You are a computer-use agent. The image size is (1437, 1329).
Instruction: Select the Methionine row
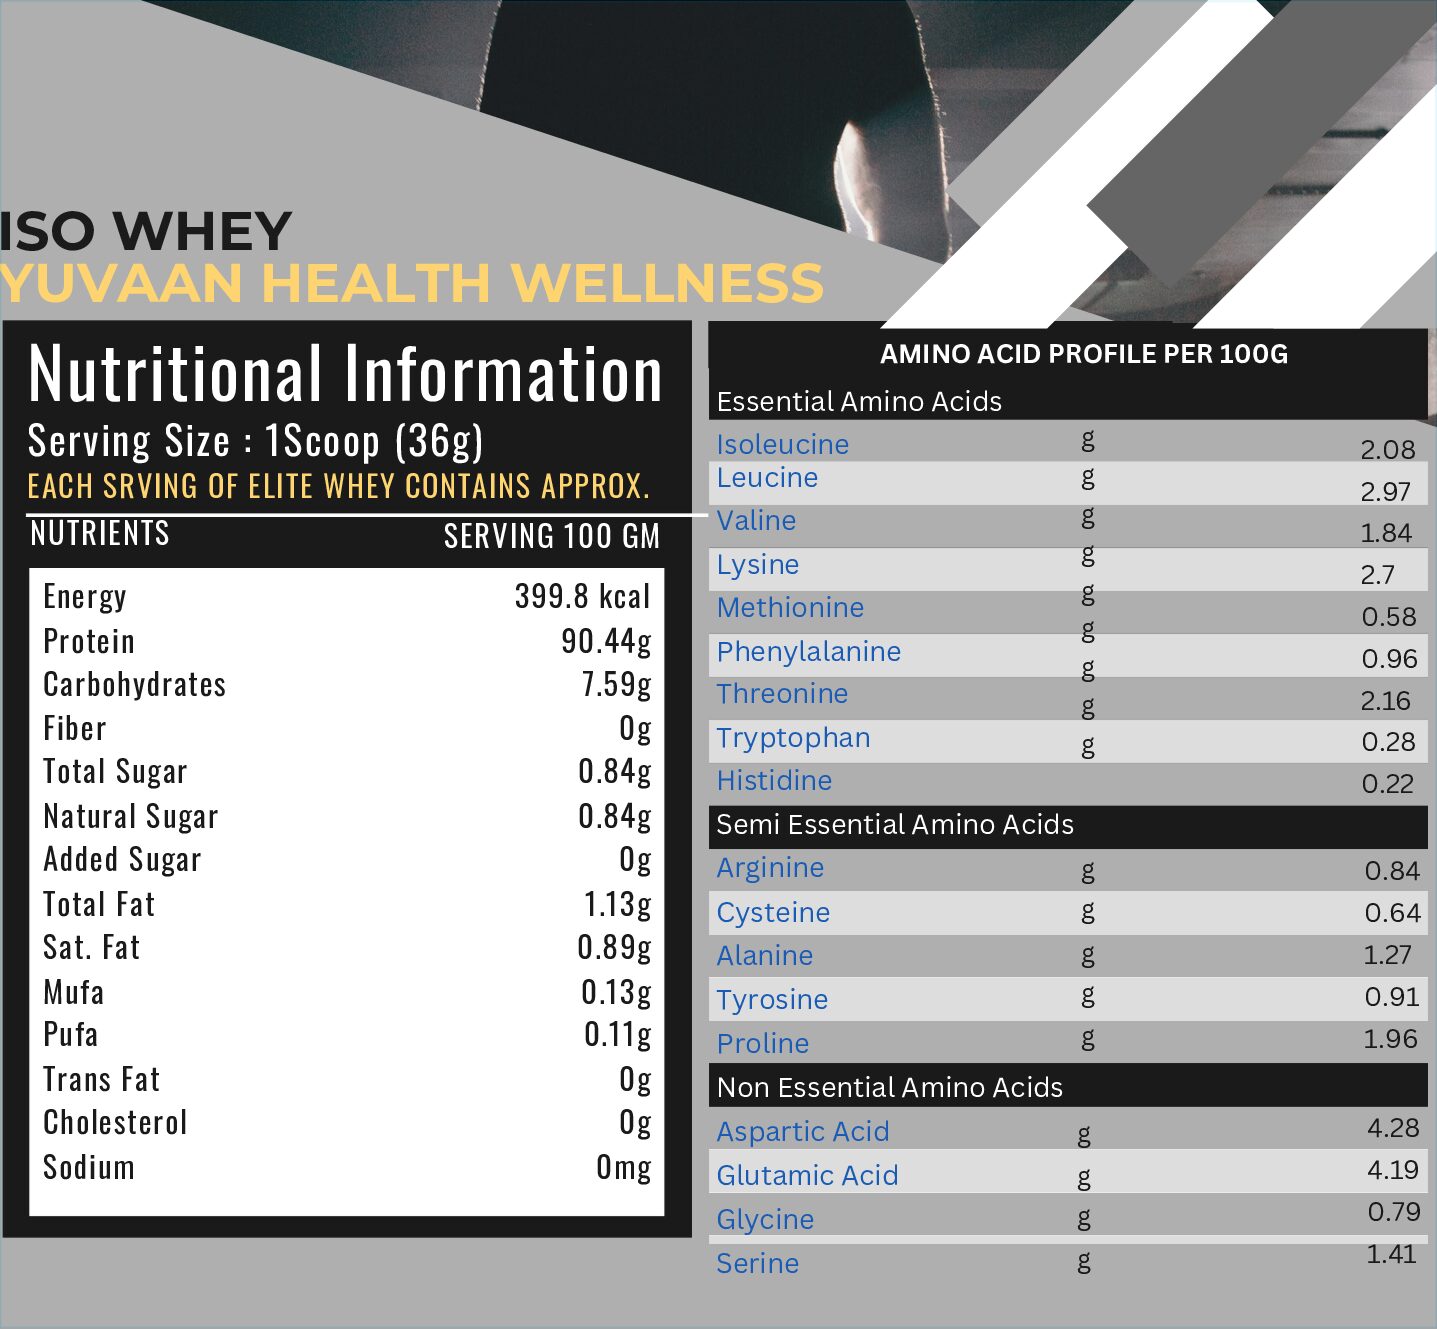[x=1067, y=611]
